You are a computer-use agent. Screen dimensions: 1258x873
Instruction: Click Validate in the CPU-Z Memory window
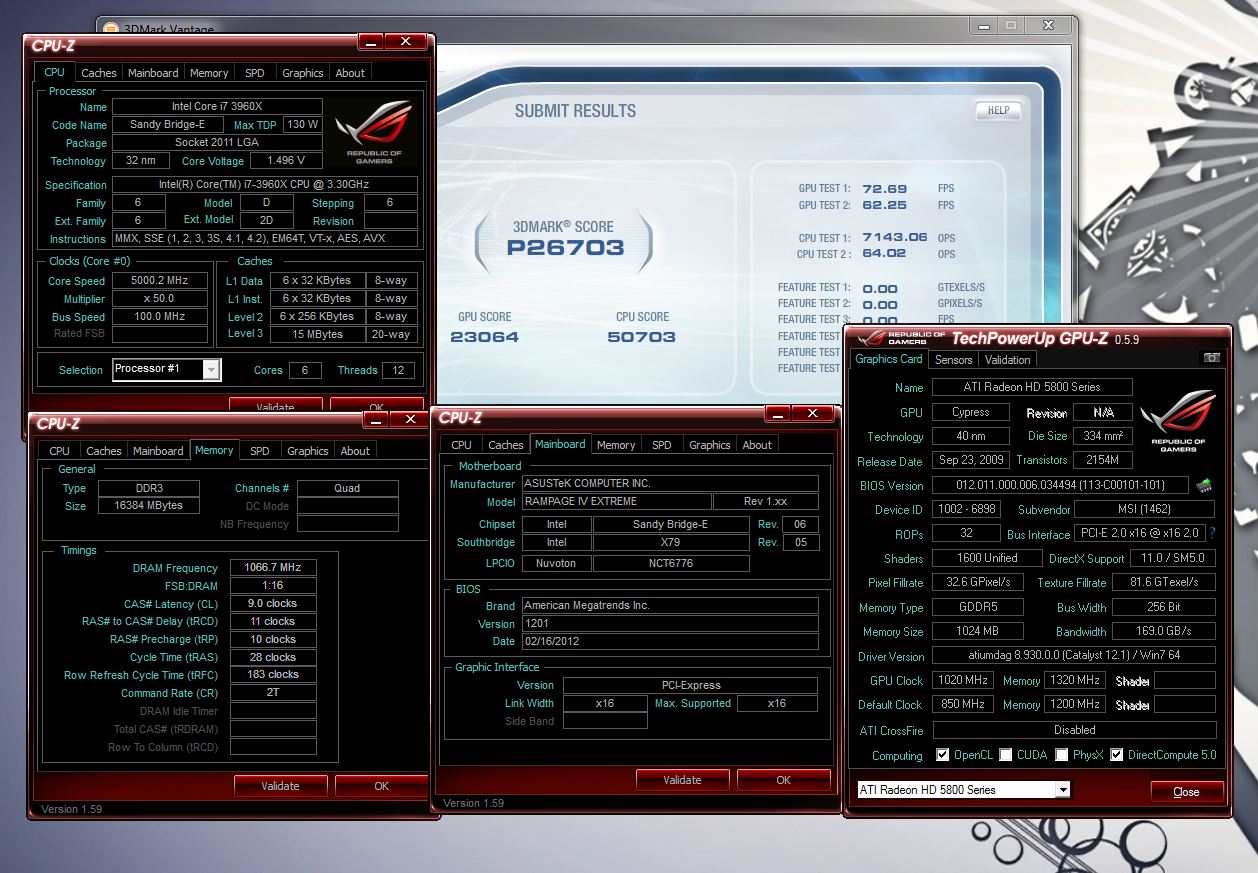pos(281,786)
